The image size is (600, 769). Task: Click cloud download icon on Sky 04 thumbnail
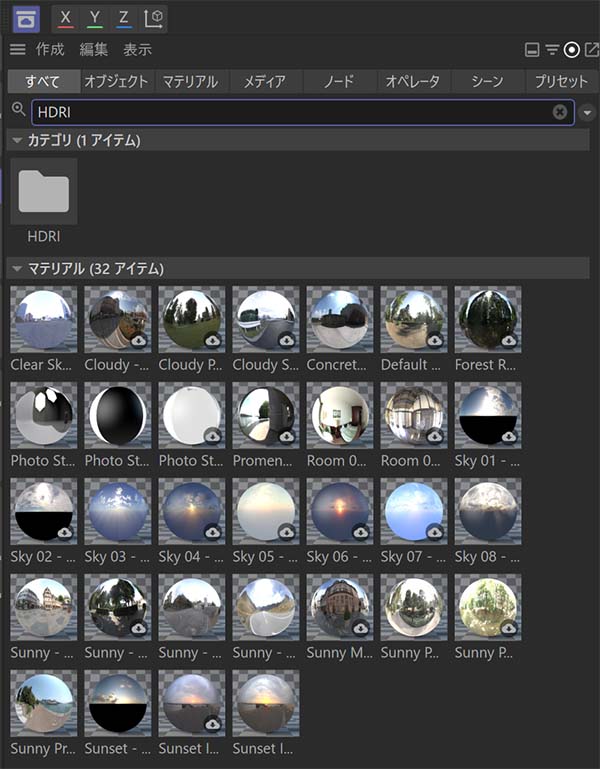click(213, 533)
